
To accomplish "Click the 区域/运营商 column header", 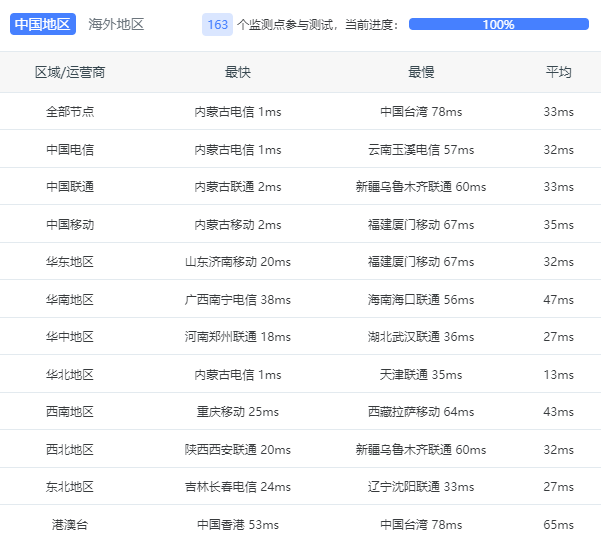I will 70,72.
